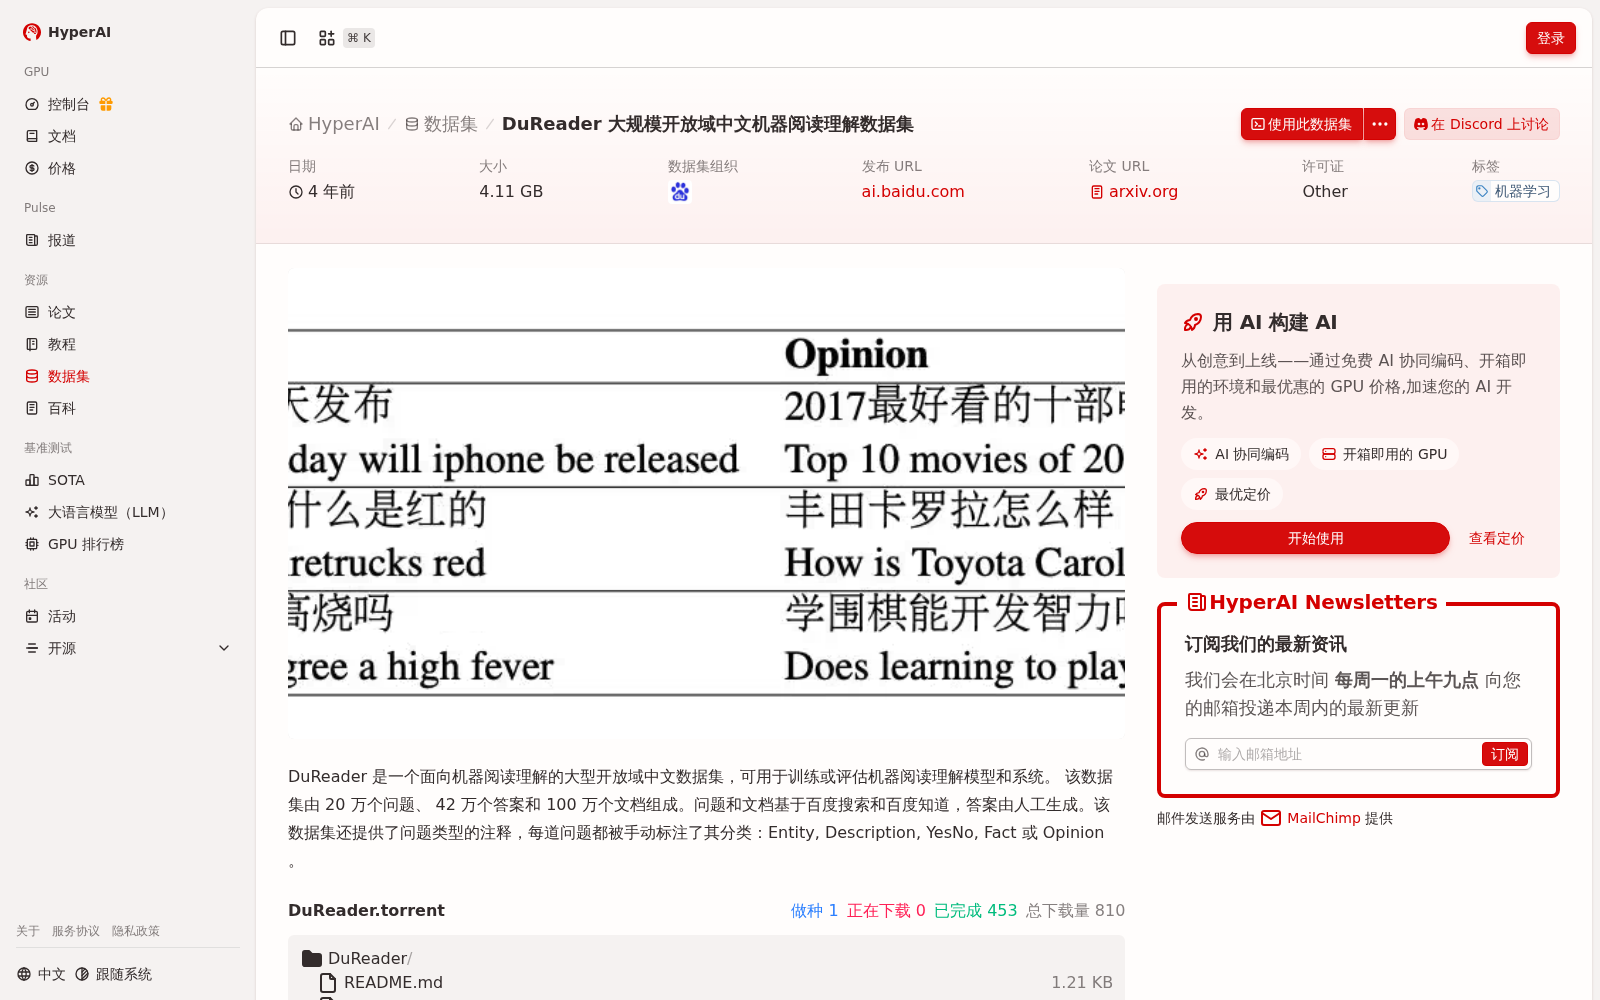This screenshot has width=1600, height=1000.
Task: Click the 4.11 GB size value
Action: coord(511,191)
